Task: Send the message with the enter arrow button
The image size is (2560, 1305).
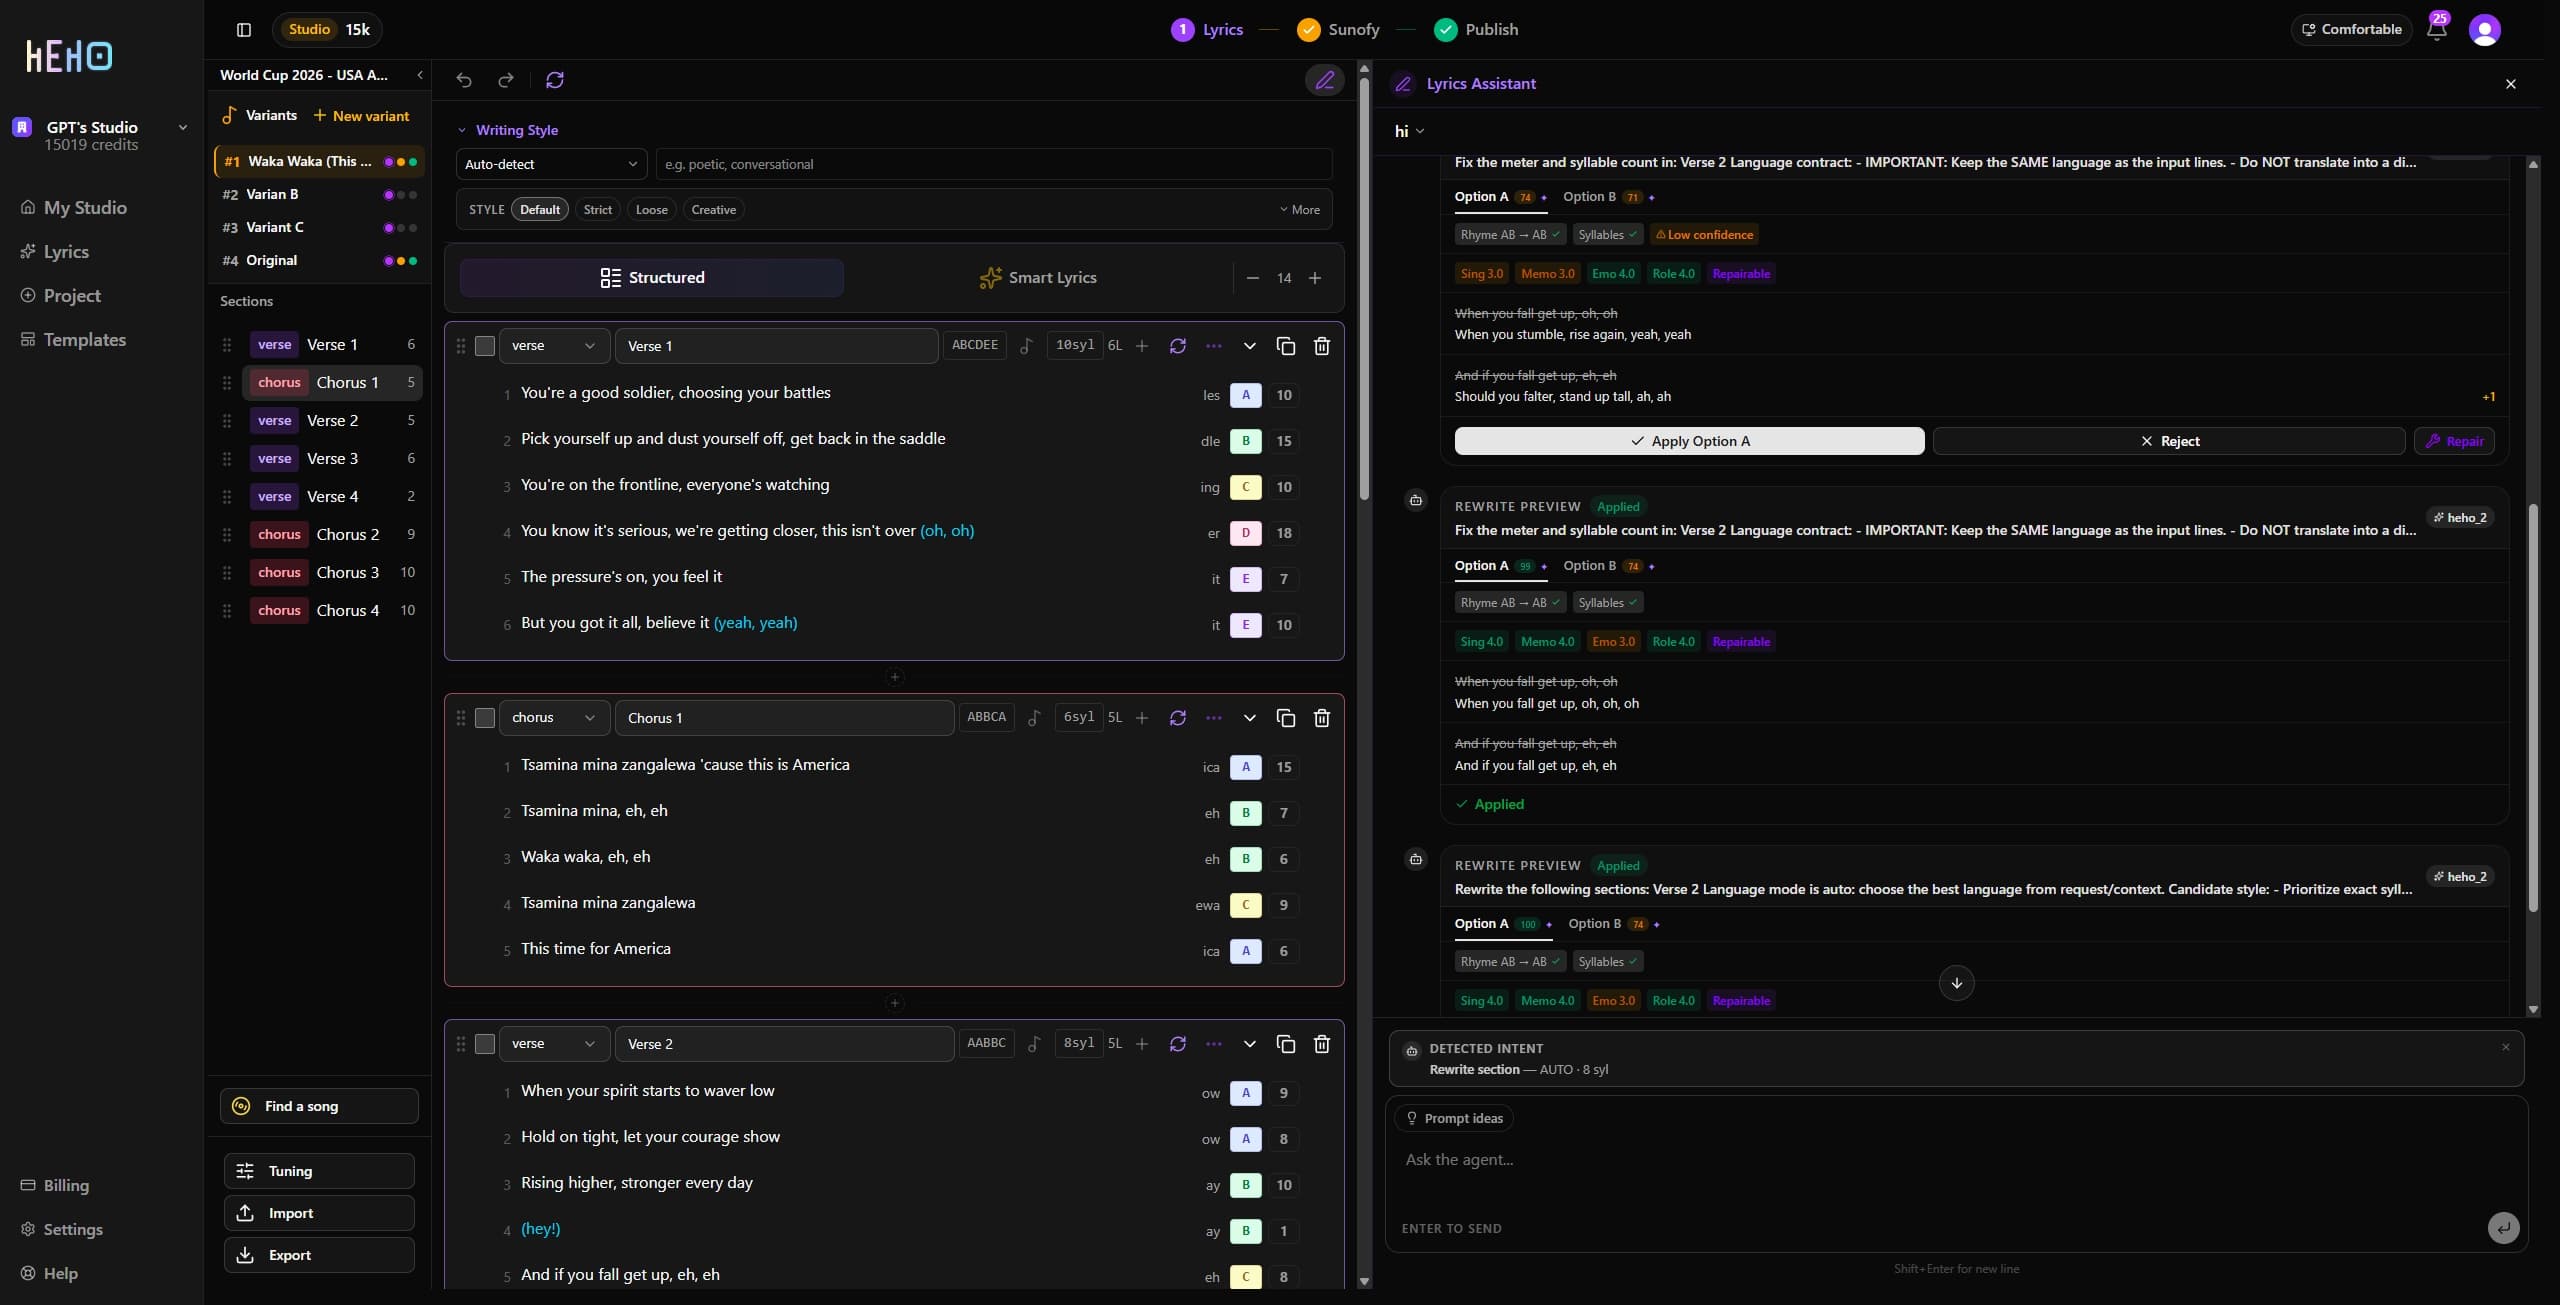Action: (x=2504, y=1228)
